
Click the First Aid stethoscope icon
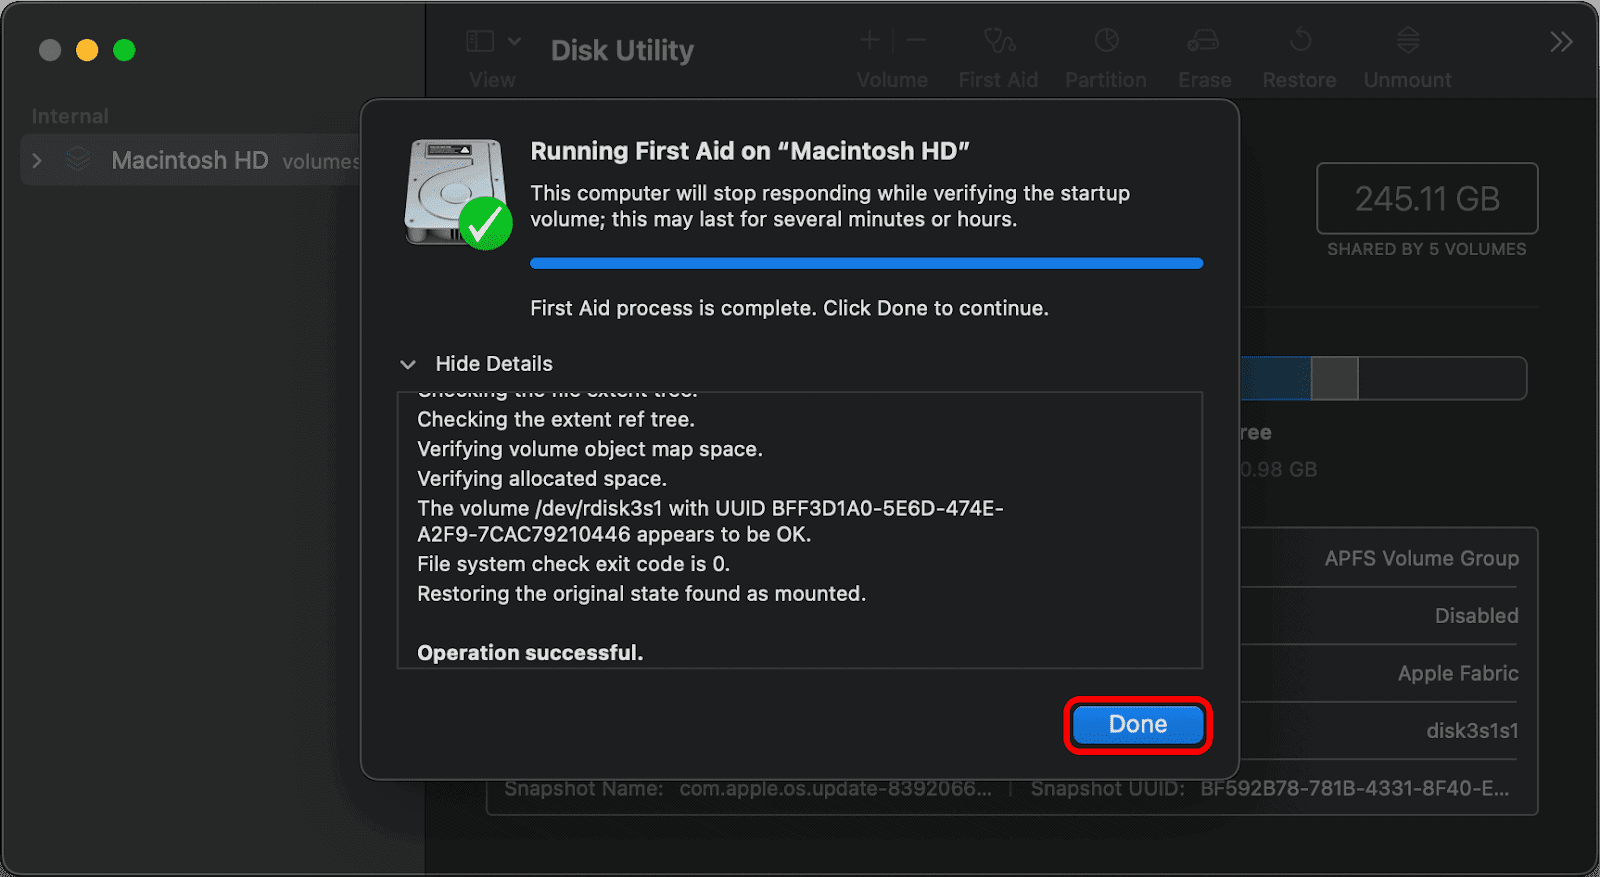pos(998,41)
